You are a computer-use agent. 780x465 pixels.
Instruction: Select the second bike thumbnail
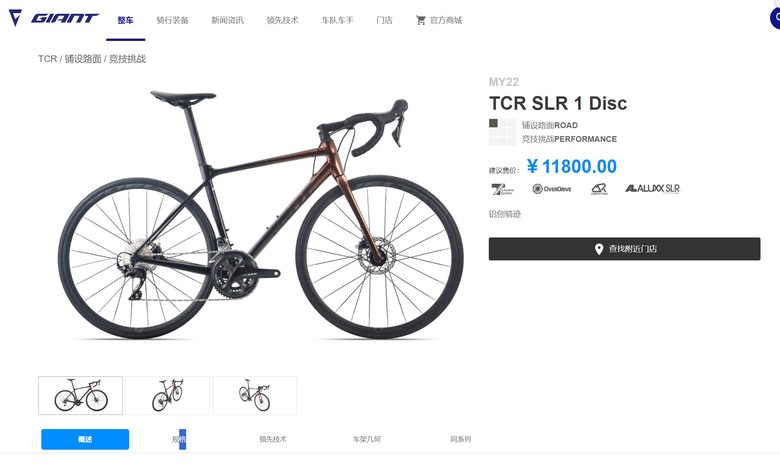pos(168,395)
